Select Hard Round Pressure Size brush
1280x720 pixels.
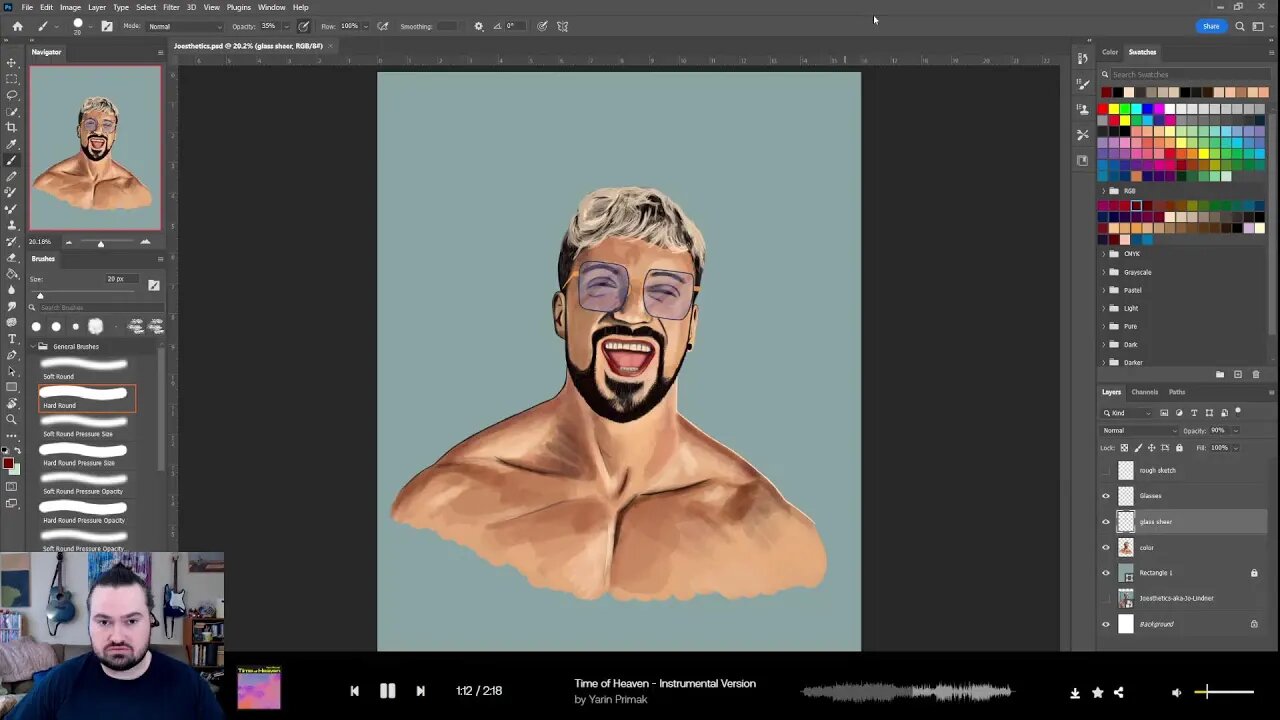(x=86, y=455)
